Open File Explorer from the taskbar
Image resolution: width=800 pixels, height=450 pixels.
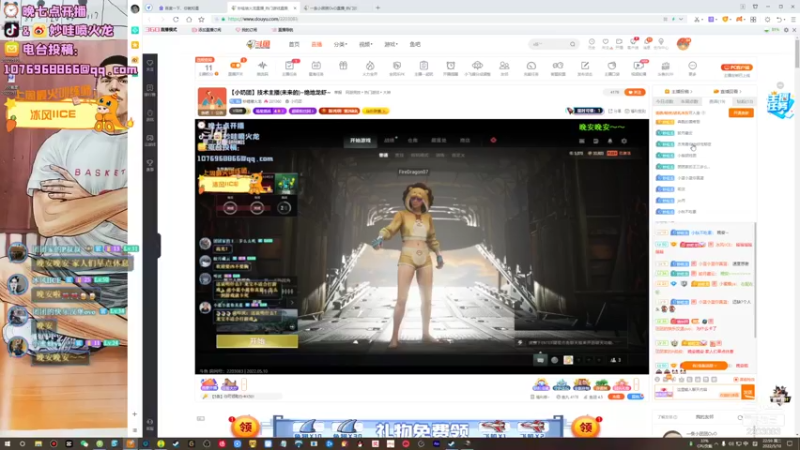(38, 444)
